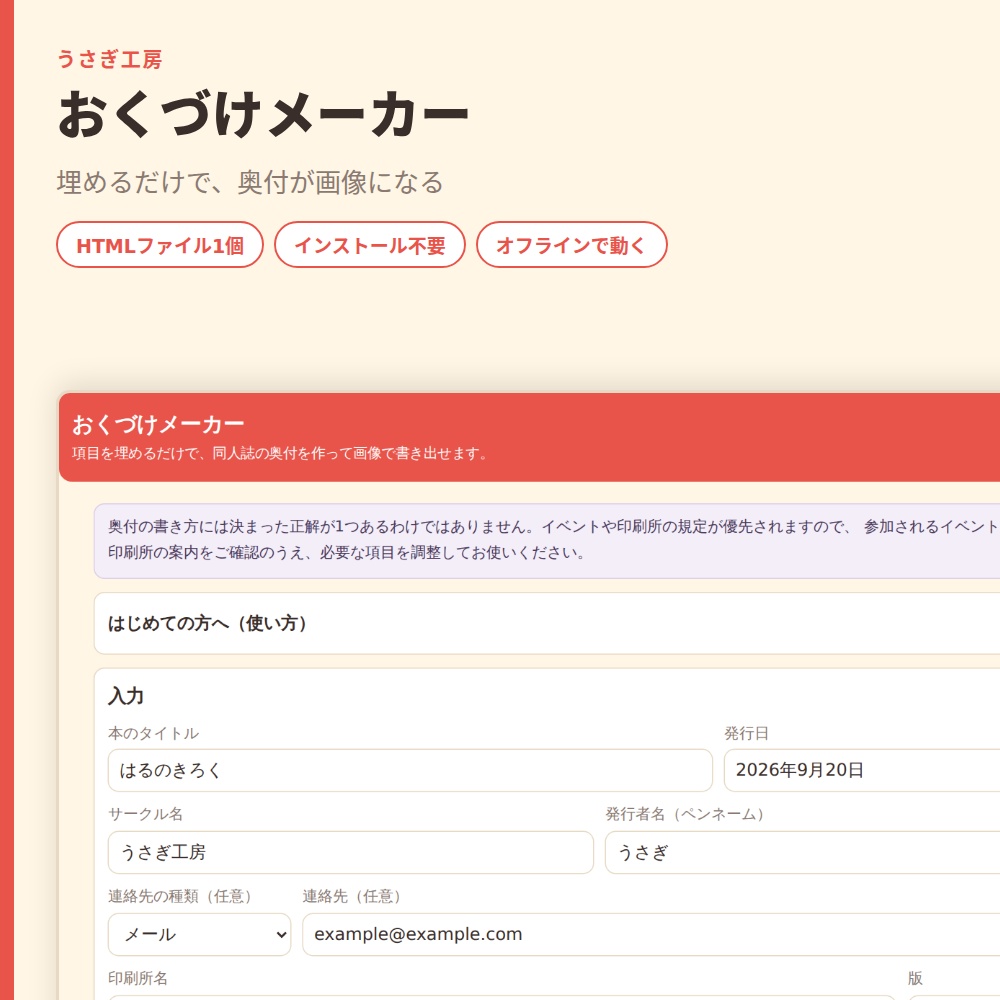Click the 版 label

pos(915,978)
